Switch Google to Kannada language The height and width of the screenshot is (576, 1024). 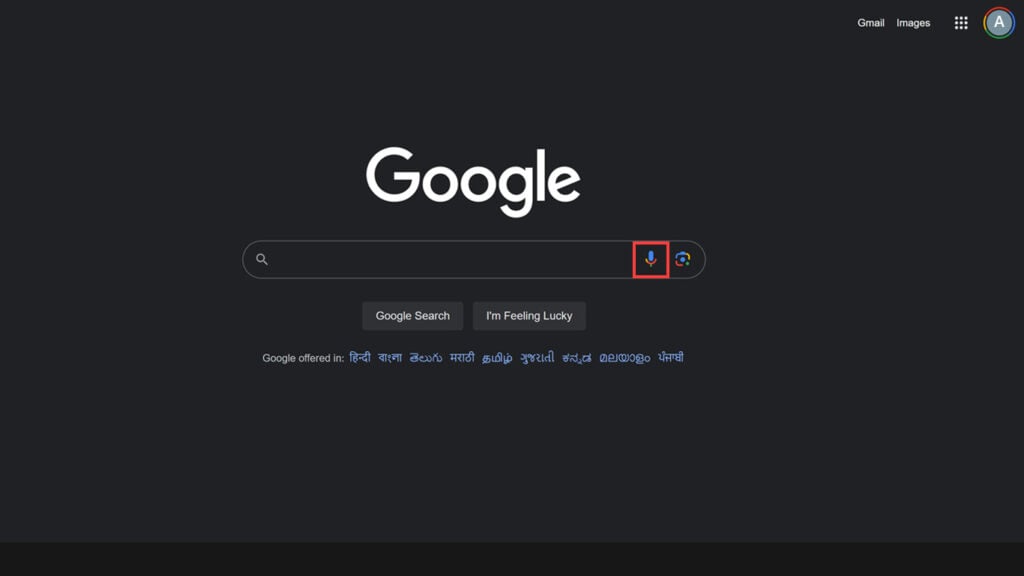(x=577, y=357)
